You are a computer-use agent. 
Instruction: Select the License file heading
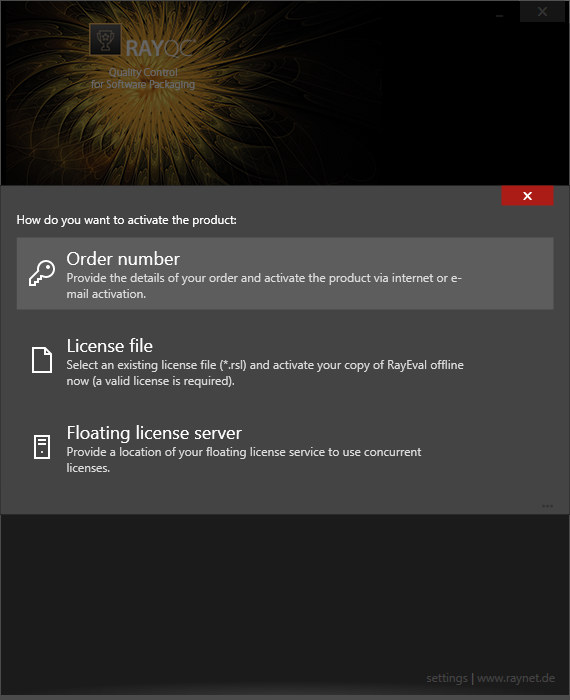(x=110, y=346)
